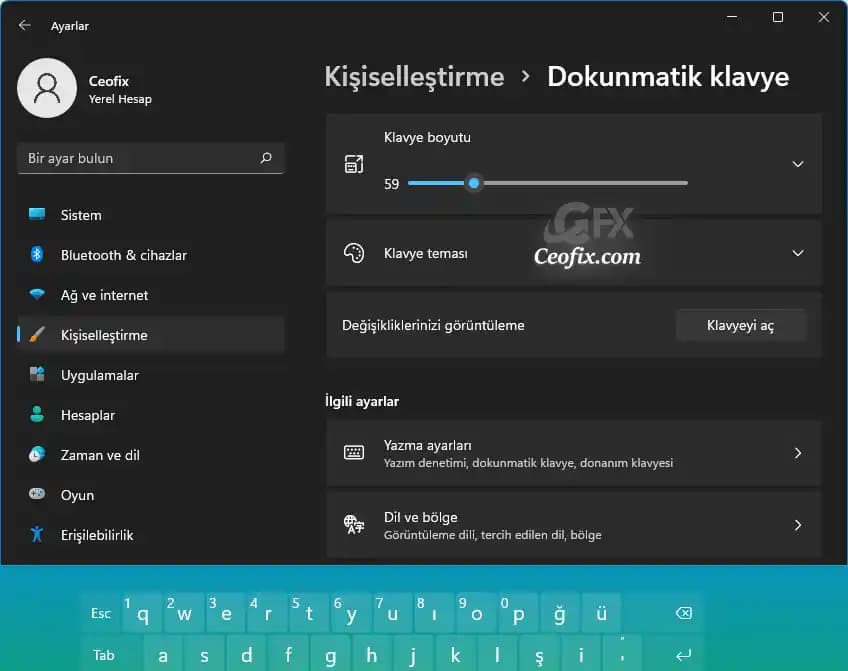The height and width of the screenshot is (671, 848).
Task: Click the Zaman ve dil clock icon
Action: [37, 455]
